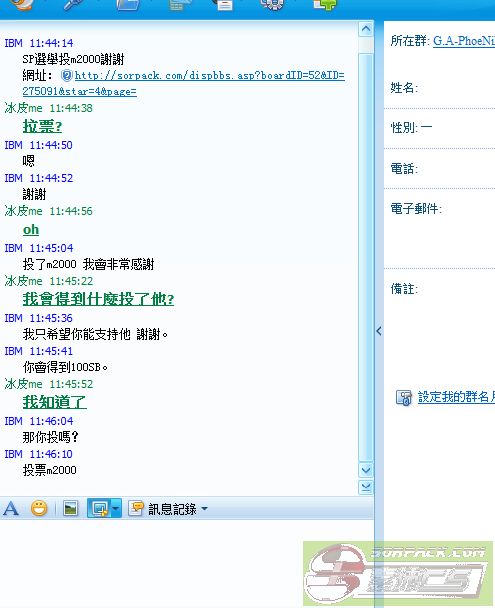The height and width of the screenshot is (608, 495).
Task: Select the '我知道了' message
Action: (x=54, y=402)
